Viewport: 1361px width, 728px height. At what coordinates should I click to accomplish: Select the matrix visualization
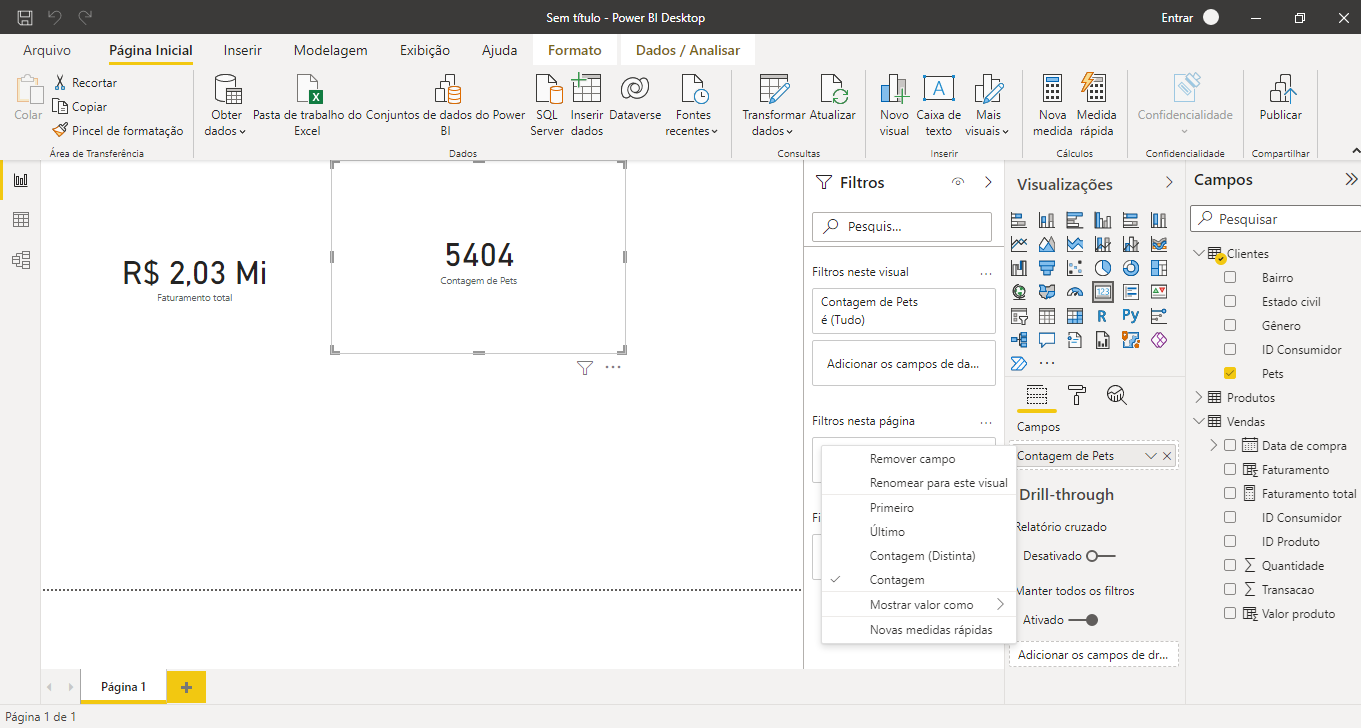click(1075, 316)
